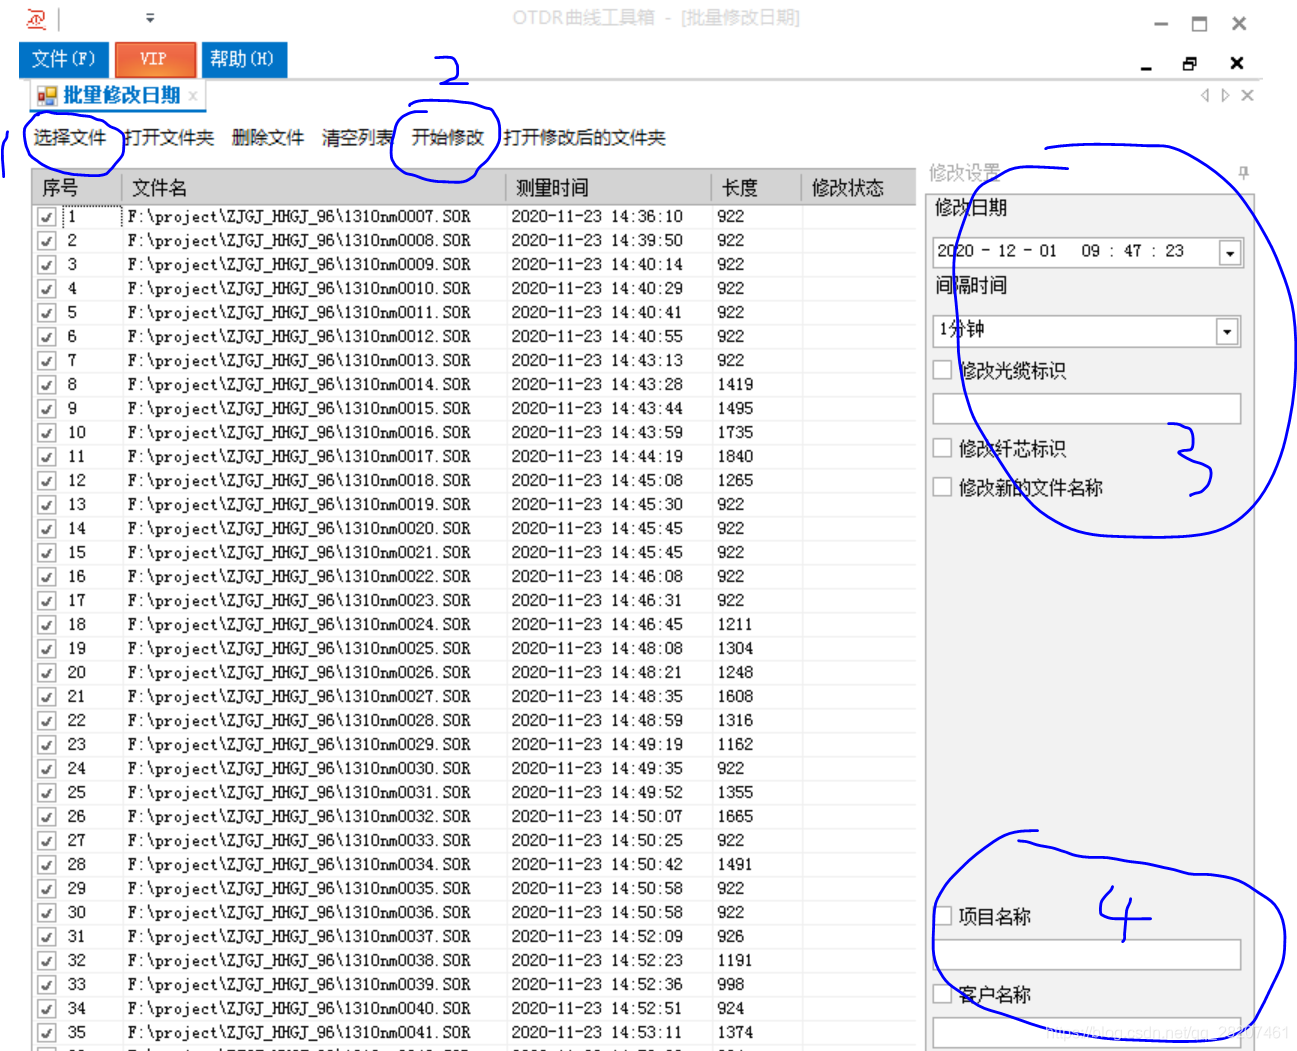This screenshot has height=1051, width=1297.
Task: Click the tab scroll right arrow
Action: [1226, 95]
